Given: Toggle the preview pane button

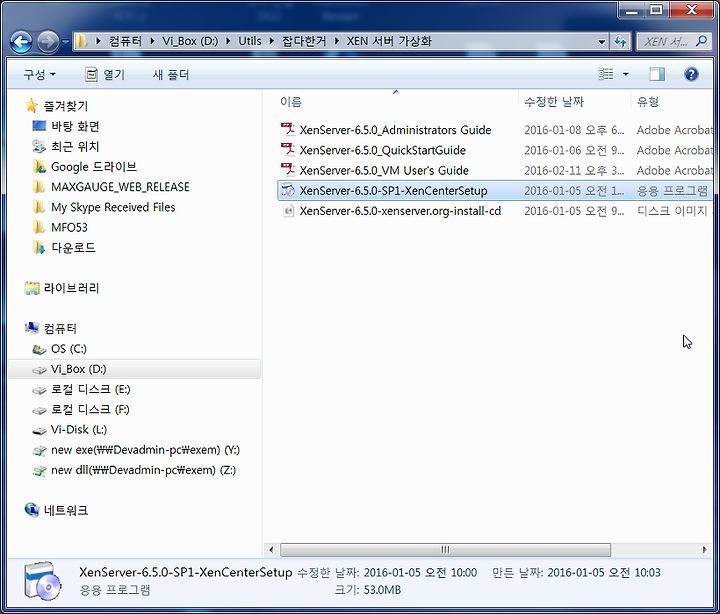Looking at the screenshot, I should click(657, 74).
